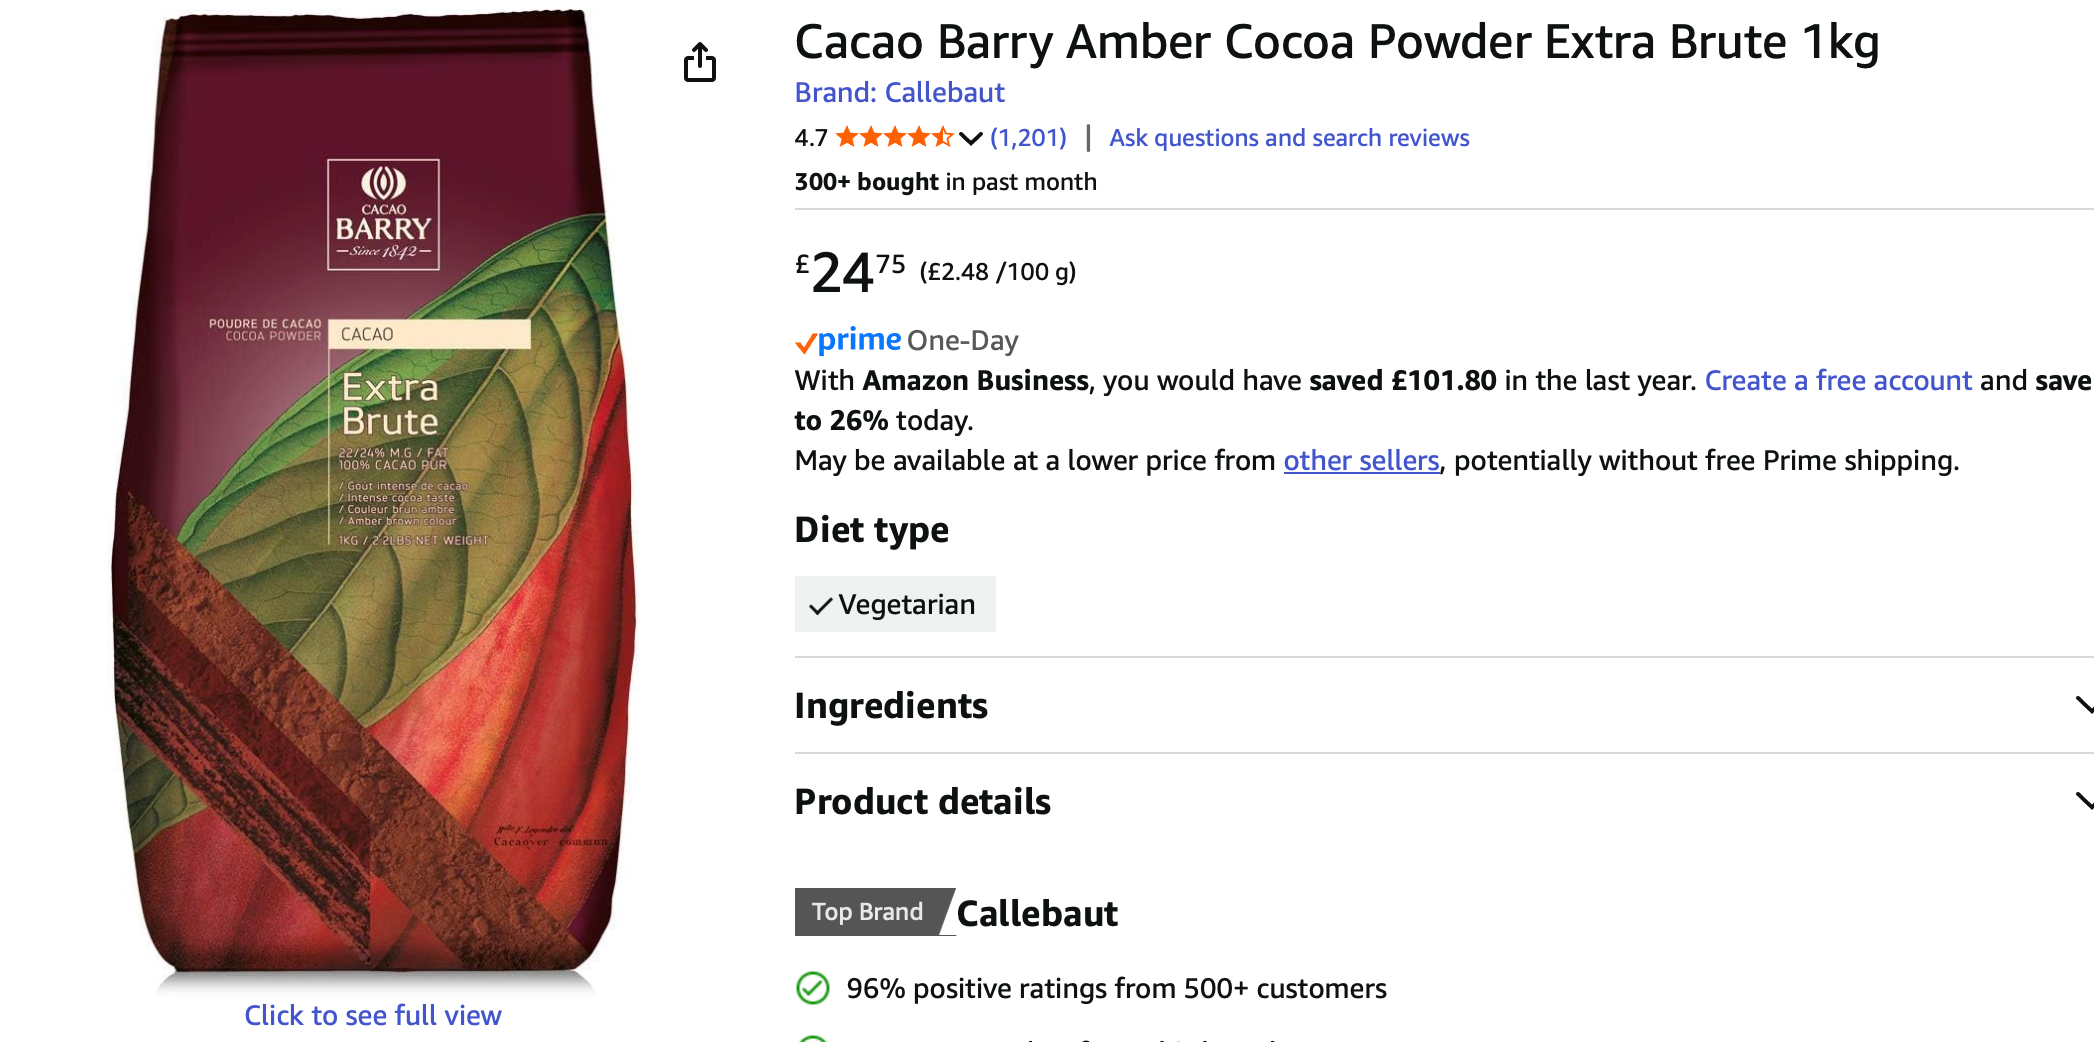Click the Cacao Barry product title
This screenshot has width=2094, height=1042.
pyautogui.click(x=1336, y=43)
